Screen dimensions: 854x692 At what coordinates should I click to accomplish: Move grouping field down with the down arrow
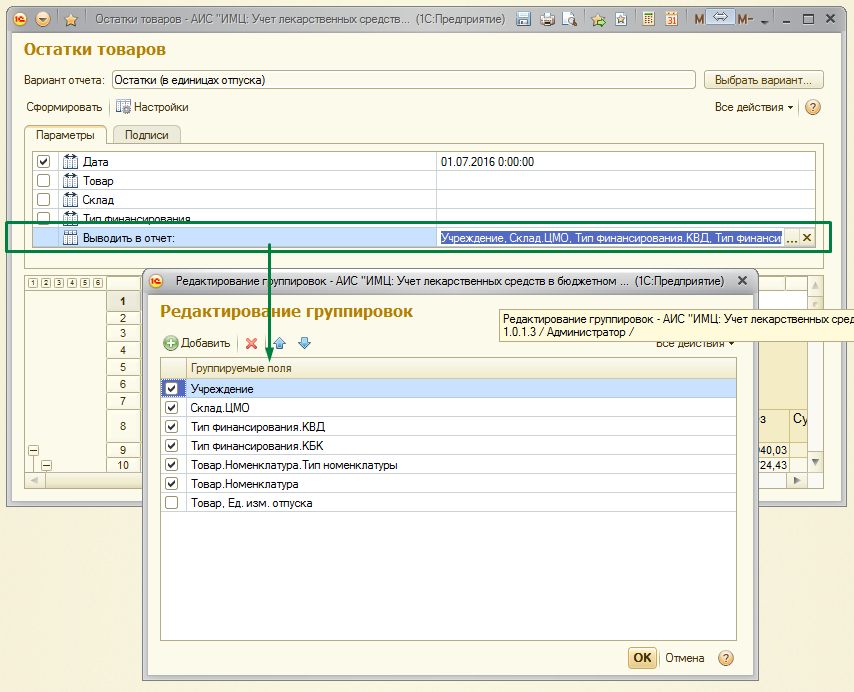[304, 343]
